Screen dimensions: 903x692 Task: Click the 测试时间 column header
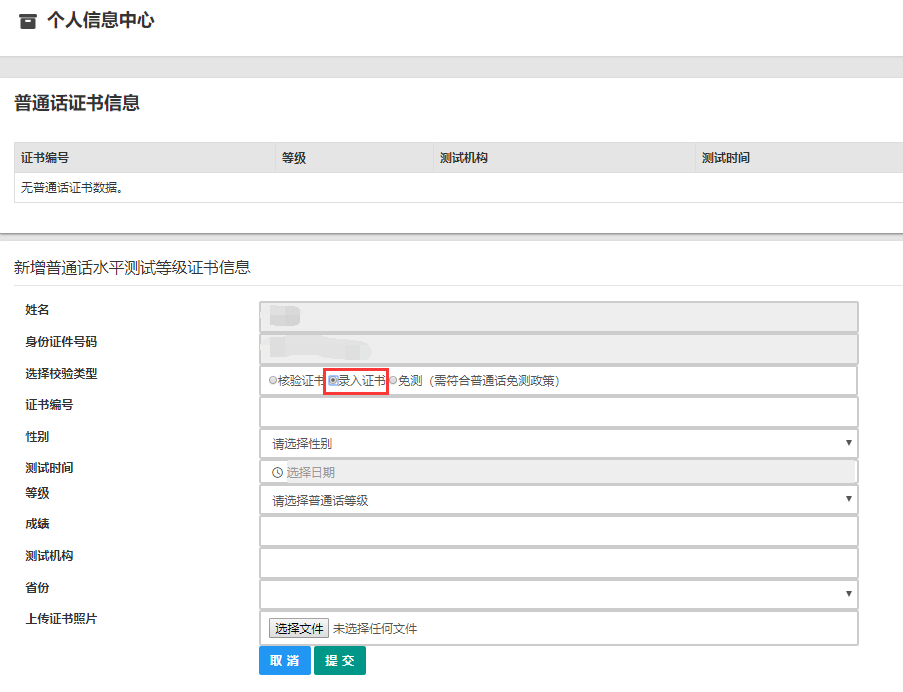coord(724,157)
